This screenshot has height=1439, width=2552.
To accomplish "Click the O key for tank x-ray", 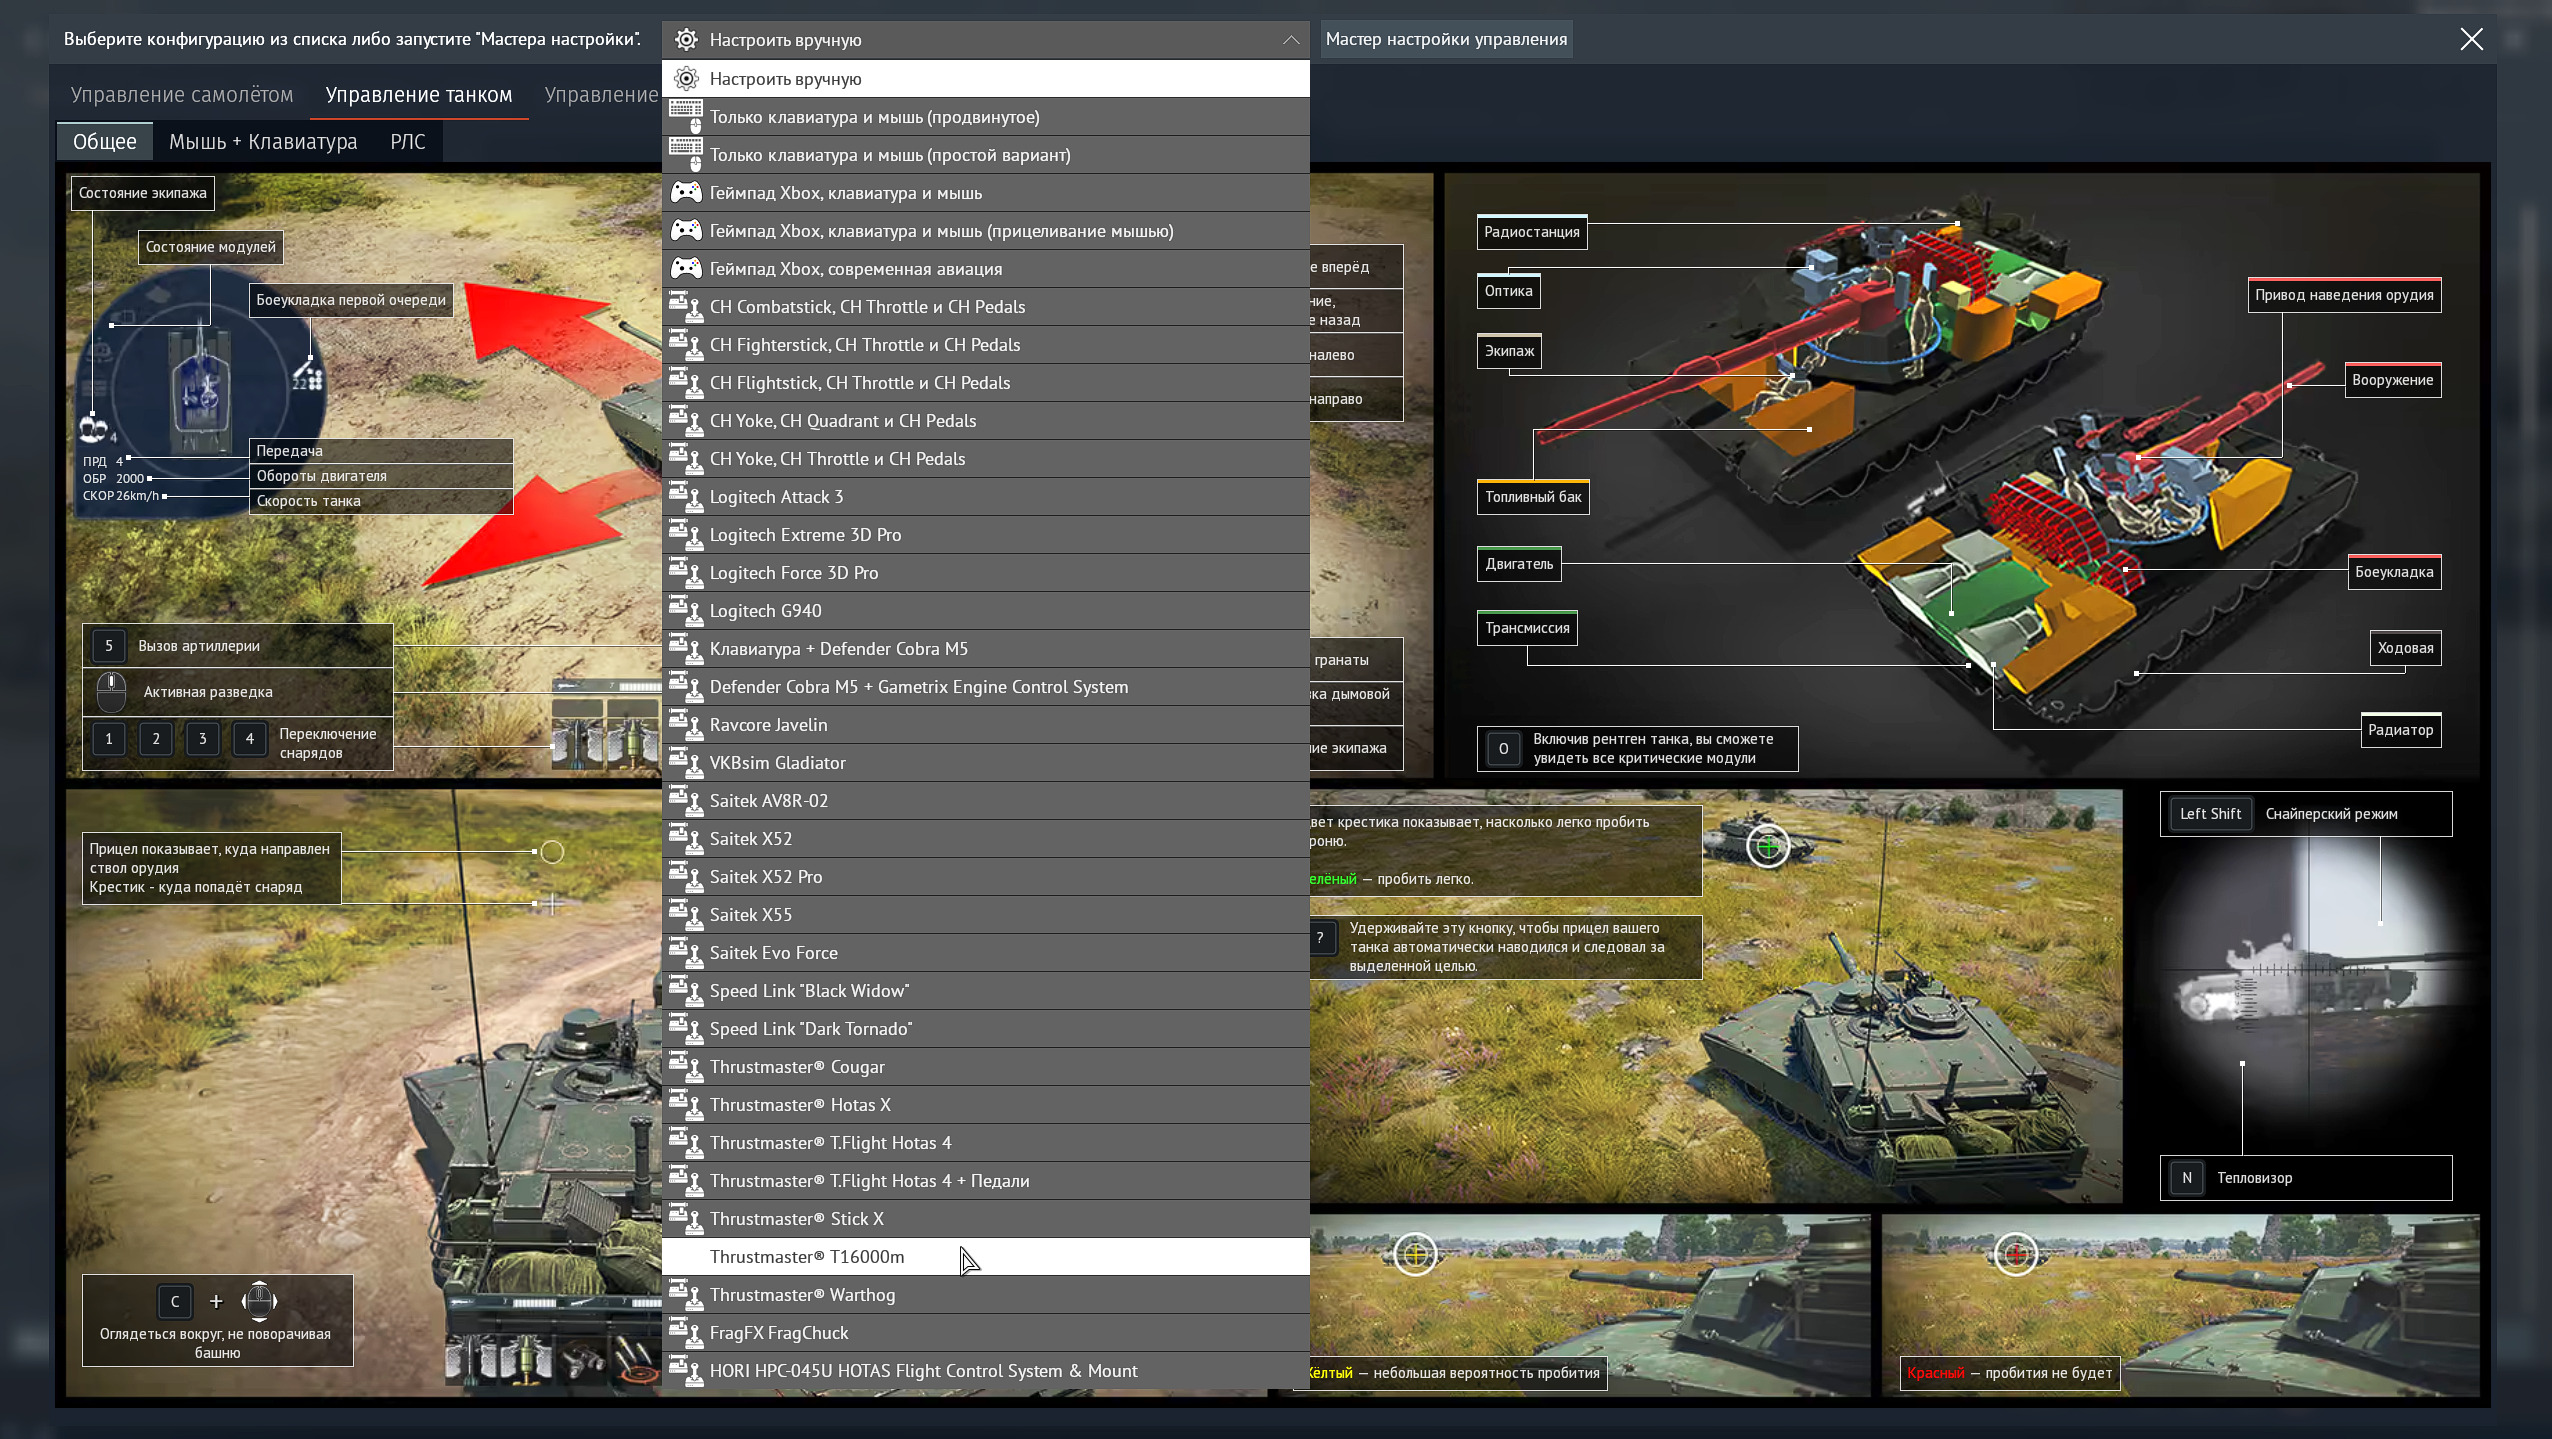I will (1503, 749).
